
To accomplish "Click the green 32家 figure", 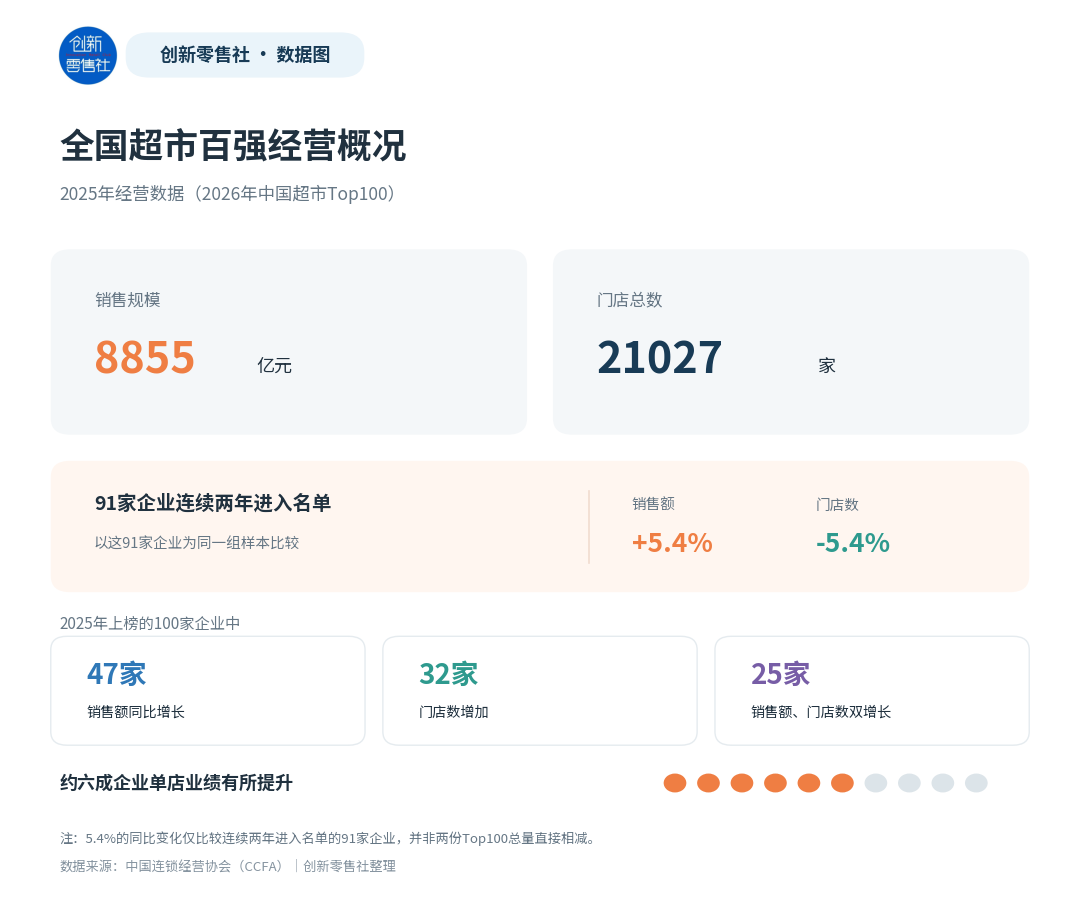I will [x=448, y=673].
